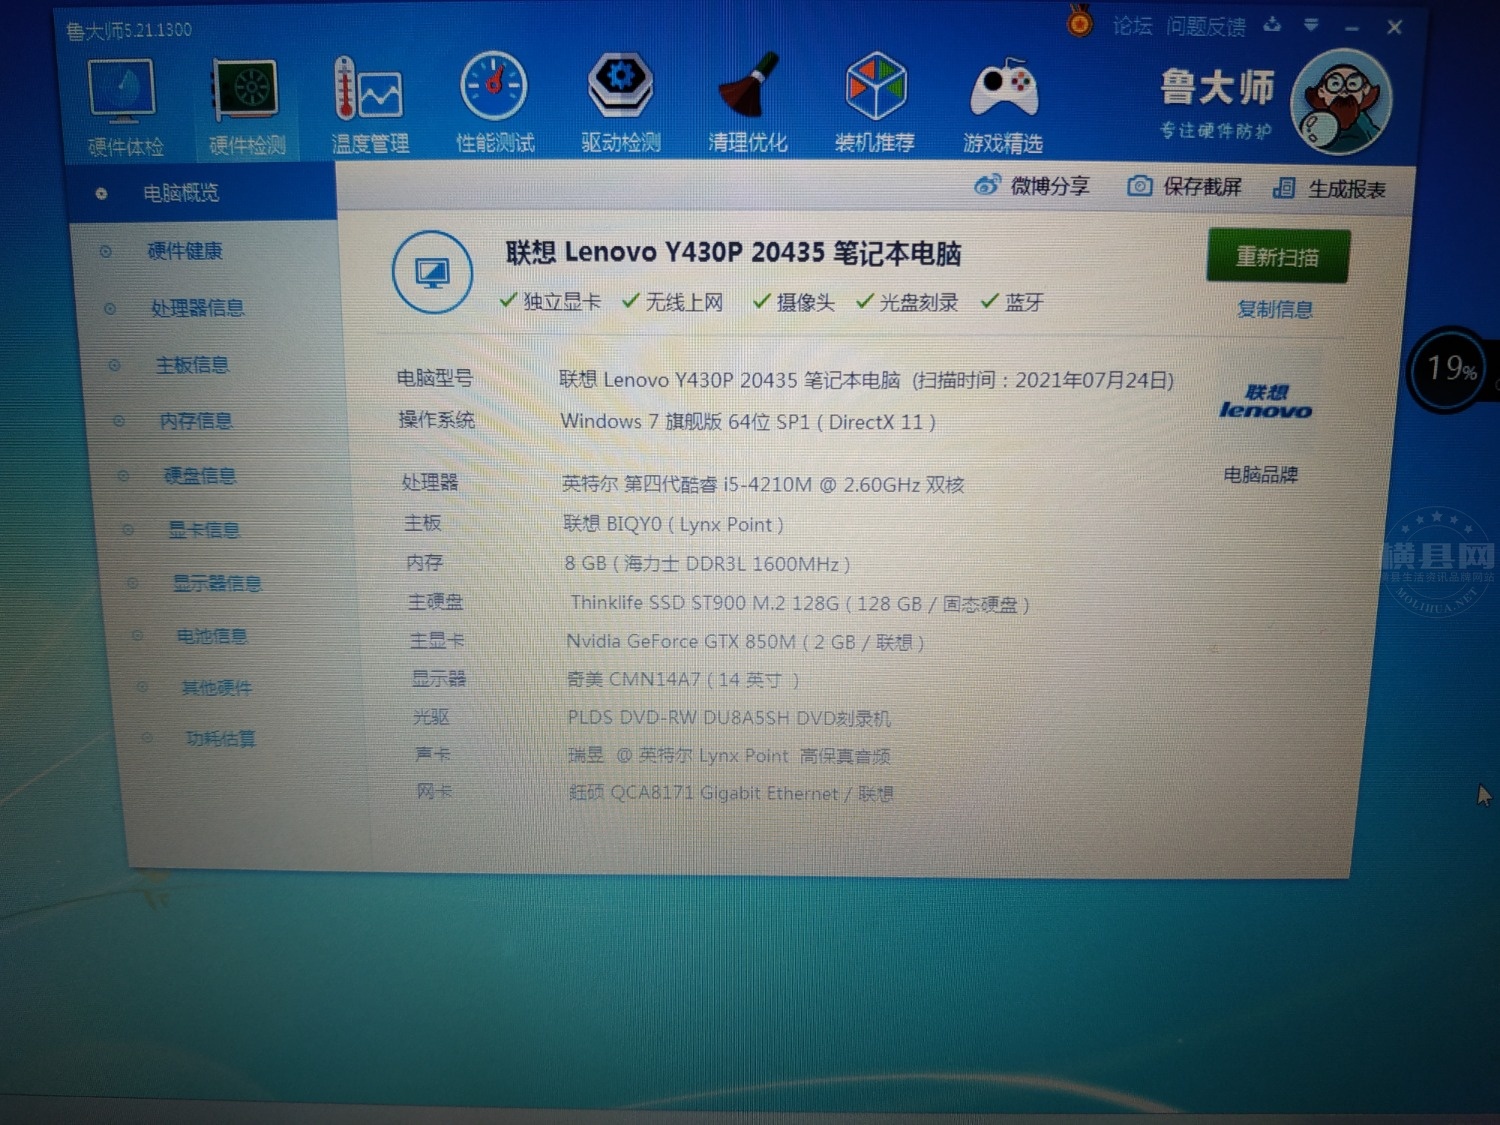The height and width of the screenshot is (1125, 1500).
Task: Open 装机推荐 cube icon
Action: (x=875, y=103)
